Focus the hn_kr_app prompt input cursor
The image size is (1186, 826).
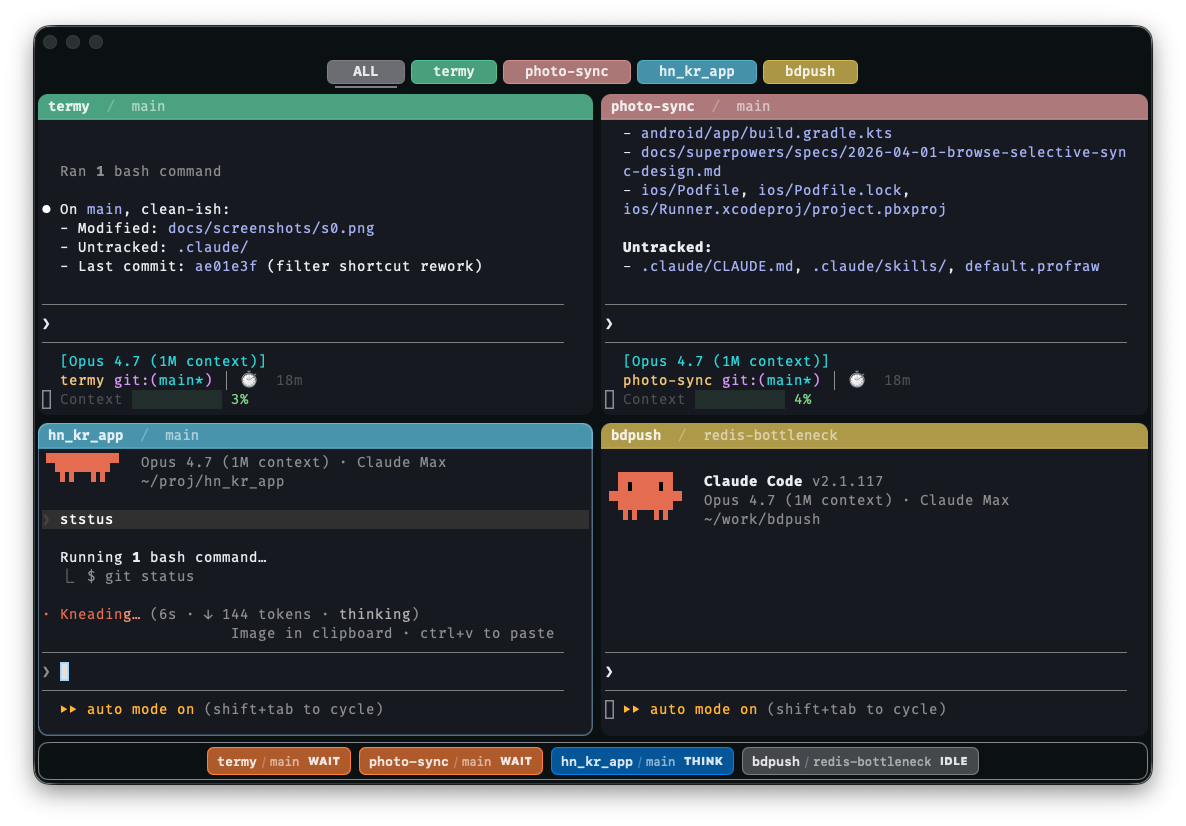[64, 672]
